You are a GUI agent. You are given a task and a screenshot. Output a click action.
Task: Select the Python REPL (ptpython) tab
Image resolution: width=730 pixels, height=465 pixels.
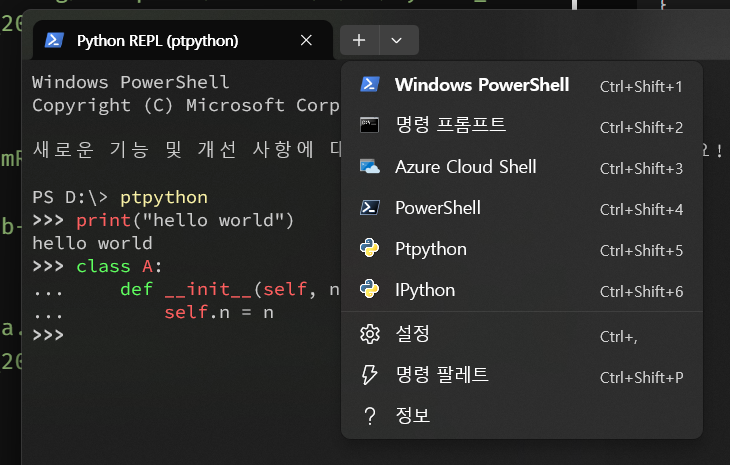tap(183, 40)
